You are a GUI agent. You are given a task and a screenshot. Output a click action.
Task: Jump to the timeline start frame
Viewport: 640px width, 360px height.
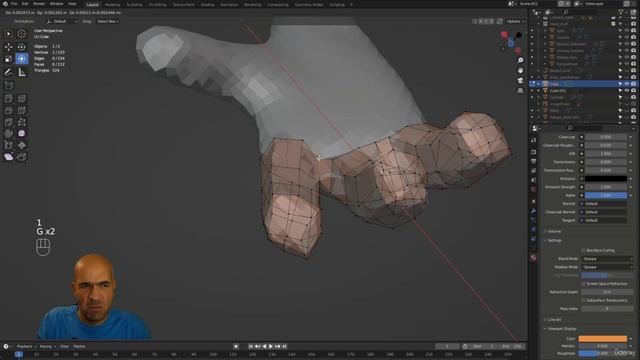point(251,346)
